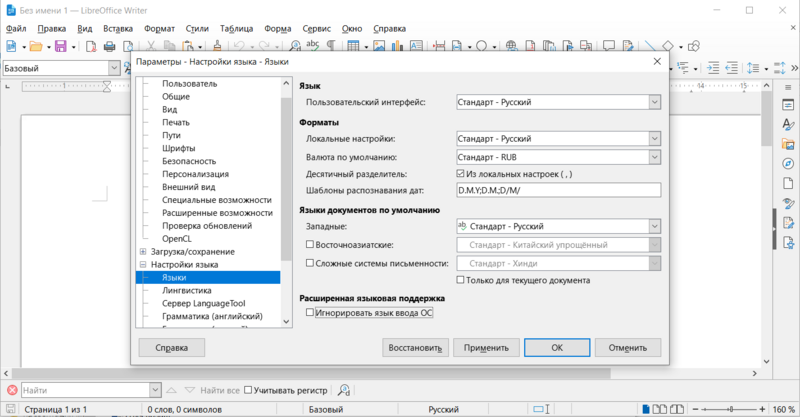Image resolution: width=800 pixels, height=417 pixels.
Task: Insert image toolbar icon
Action: (x=379, y=46)
